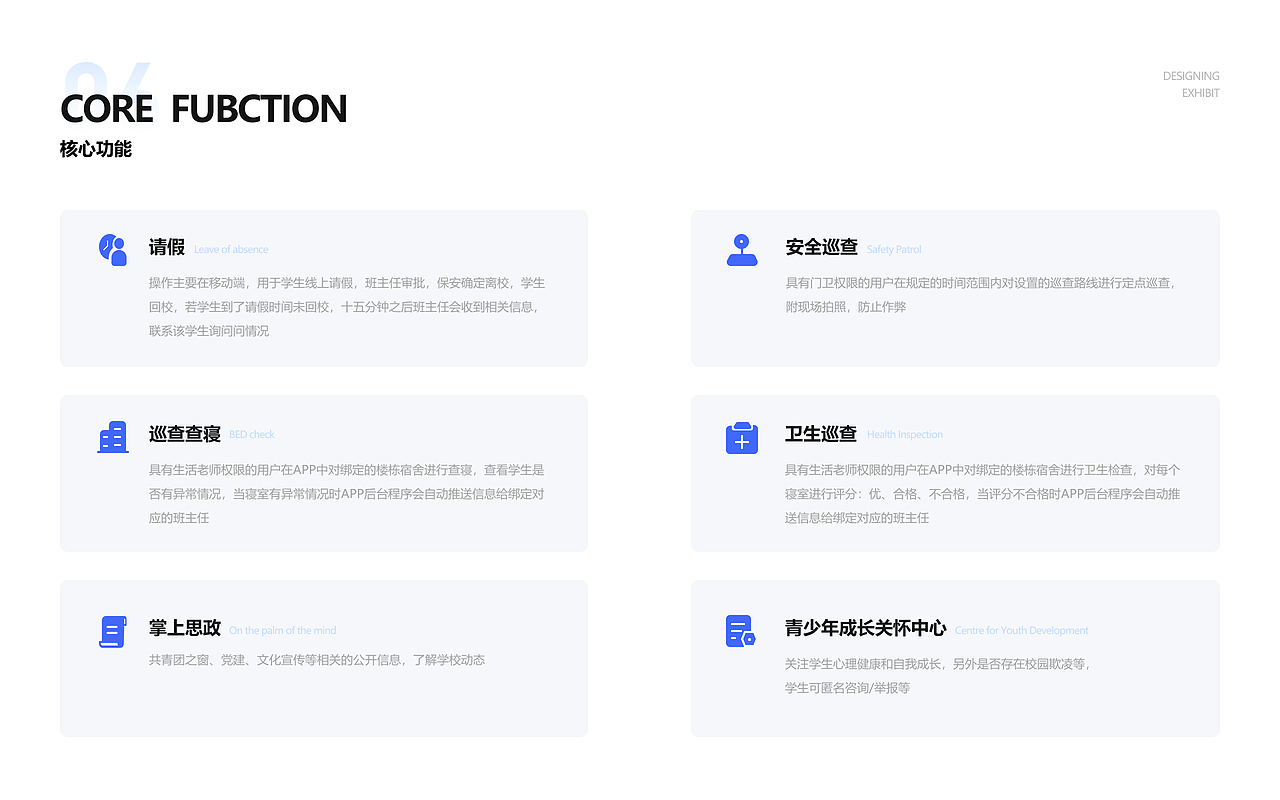This screenshot has height=800, width=1280.
Task: Select the 掌上思政 blue book icon
Action: (112, 631)
